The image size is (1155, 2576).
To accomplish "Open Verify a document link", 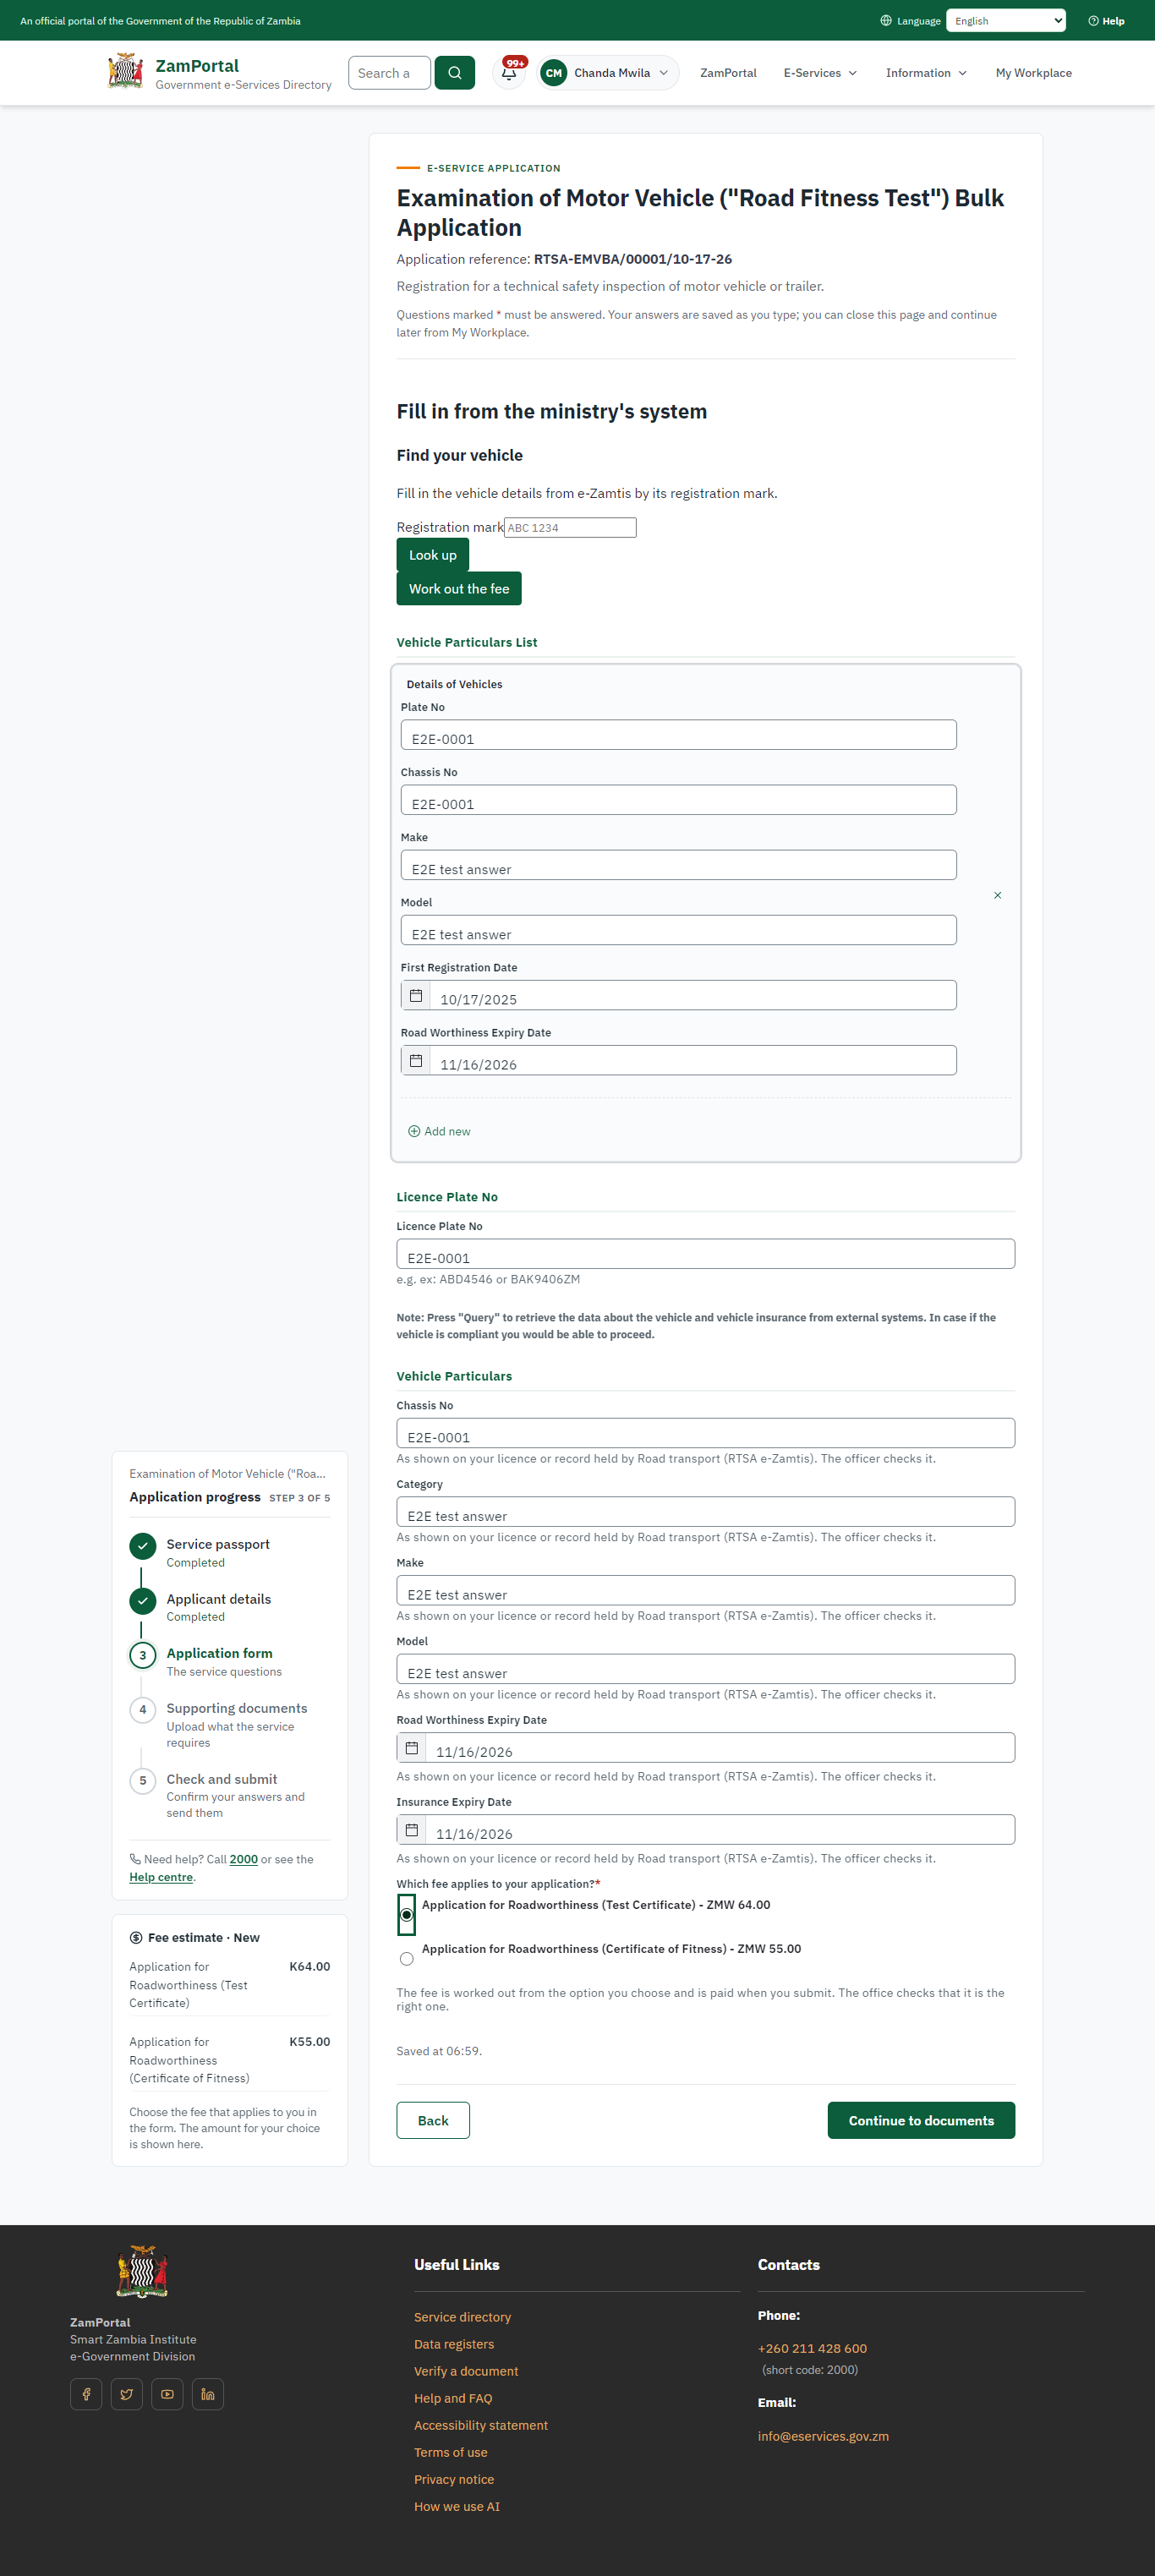I will [x=466, y=2371].
